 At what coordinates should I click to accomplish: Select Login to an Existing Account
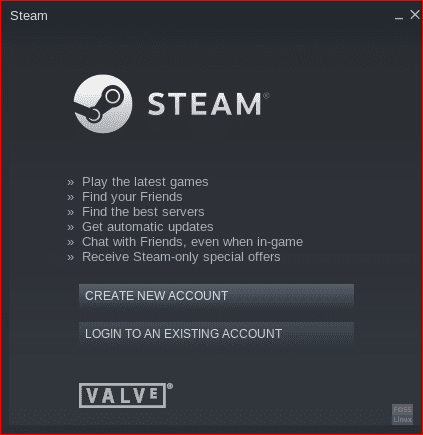point(216,333)
